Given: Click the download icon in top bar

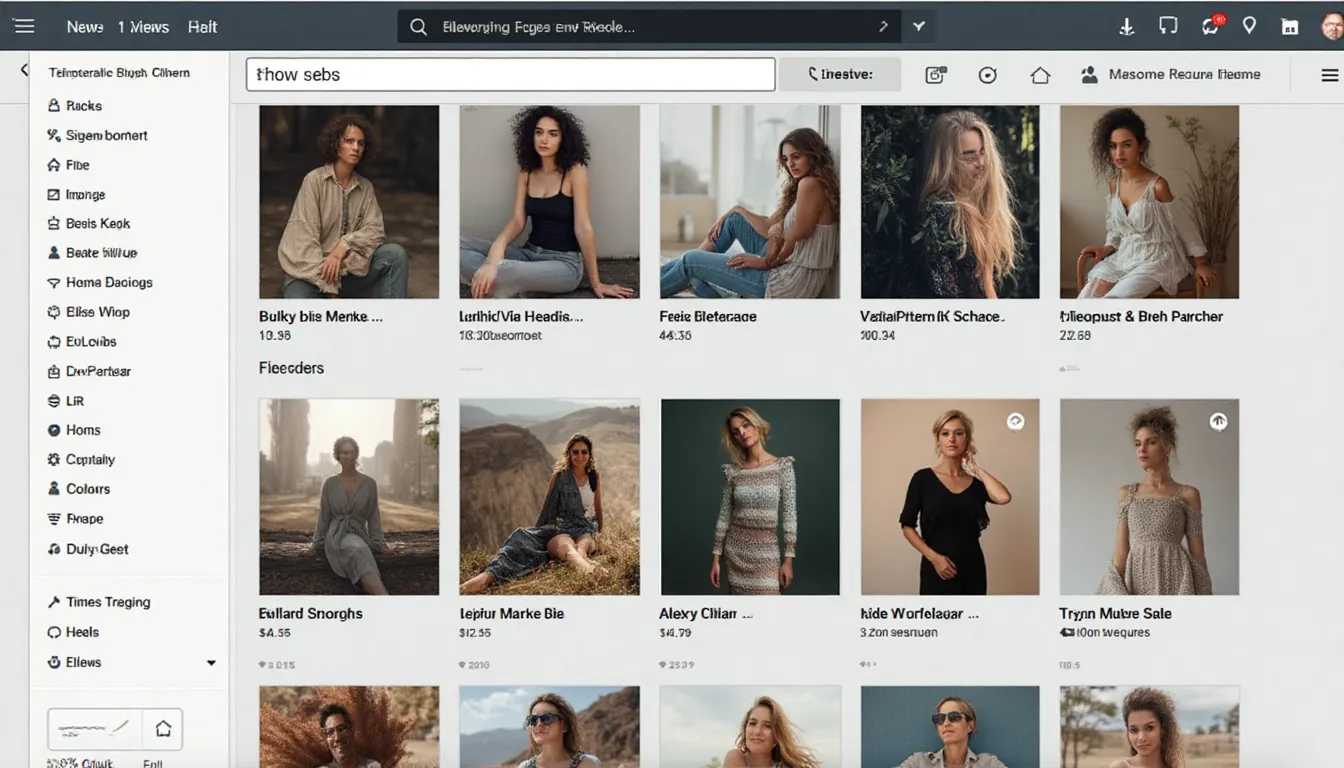Looking at the screenshot, I should coord(1127,27).
